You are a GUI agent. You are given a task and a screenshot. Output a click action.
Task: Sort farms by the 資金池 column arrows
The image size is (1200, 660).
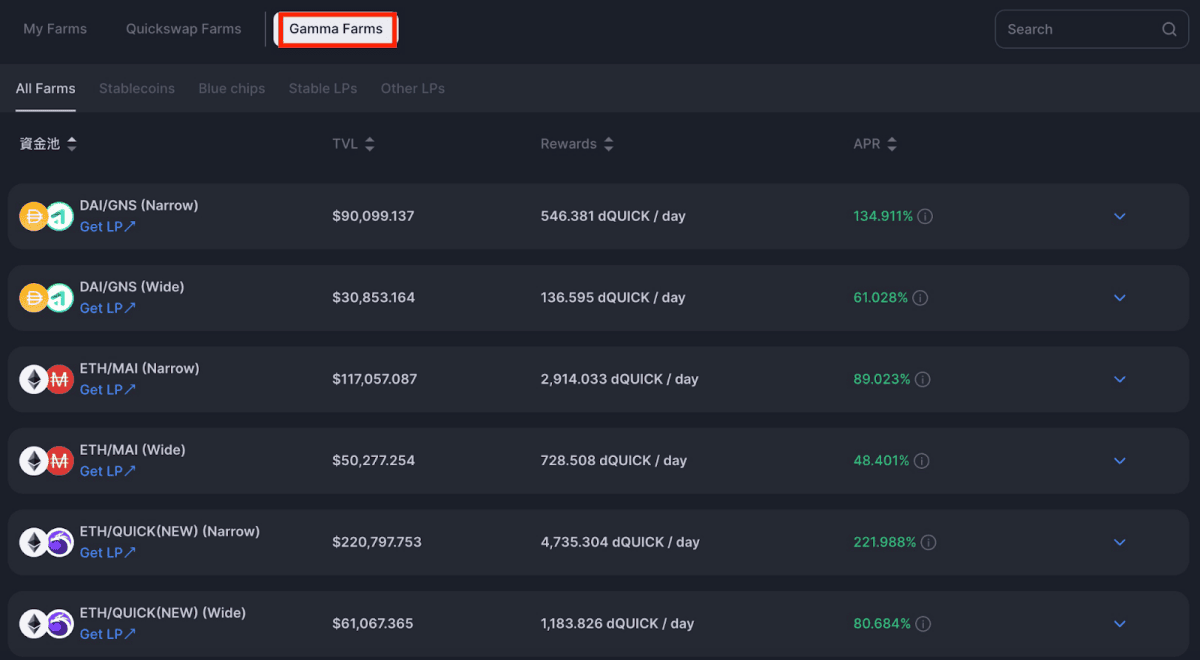click(x=72, y=145)
